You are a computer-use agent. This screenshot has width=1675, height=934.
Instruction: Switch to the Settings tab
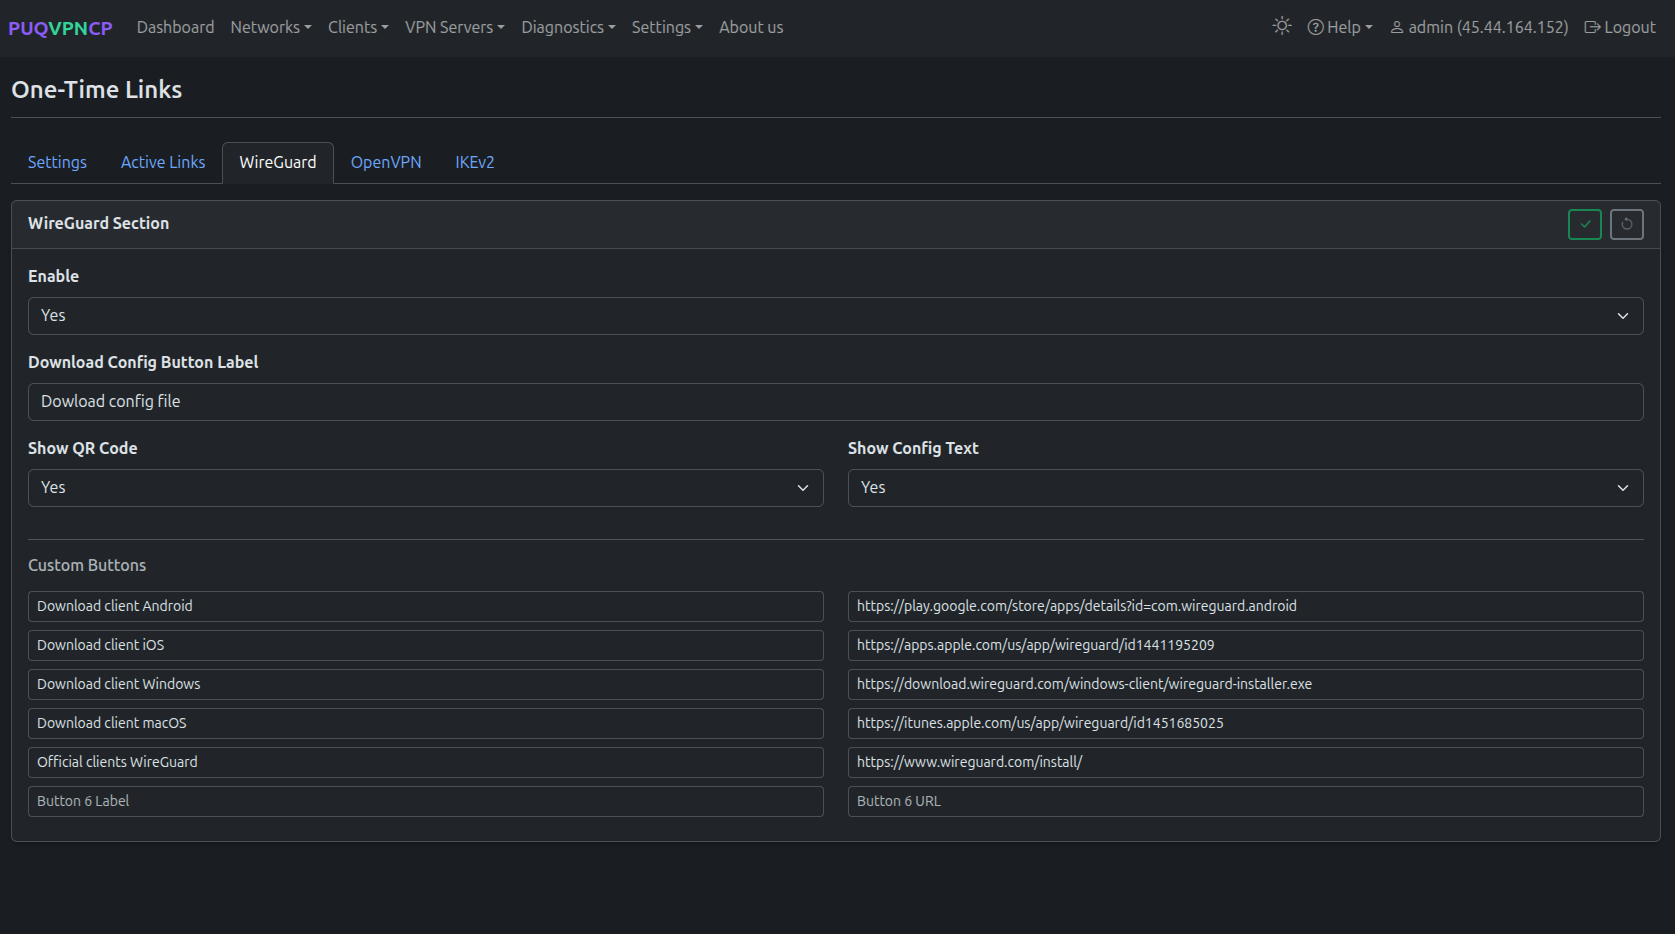click(x=57, y=162)
